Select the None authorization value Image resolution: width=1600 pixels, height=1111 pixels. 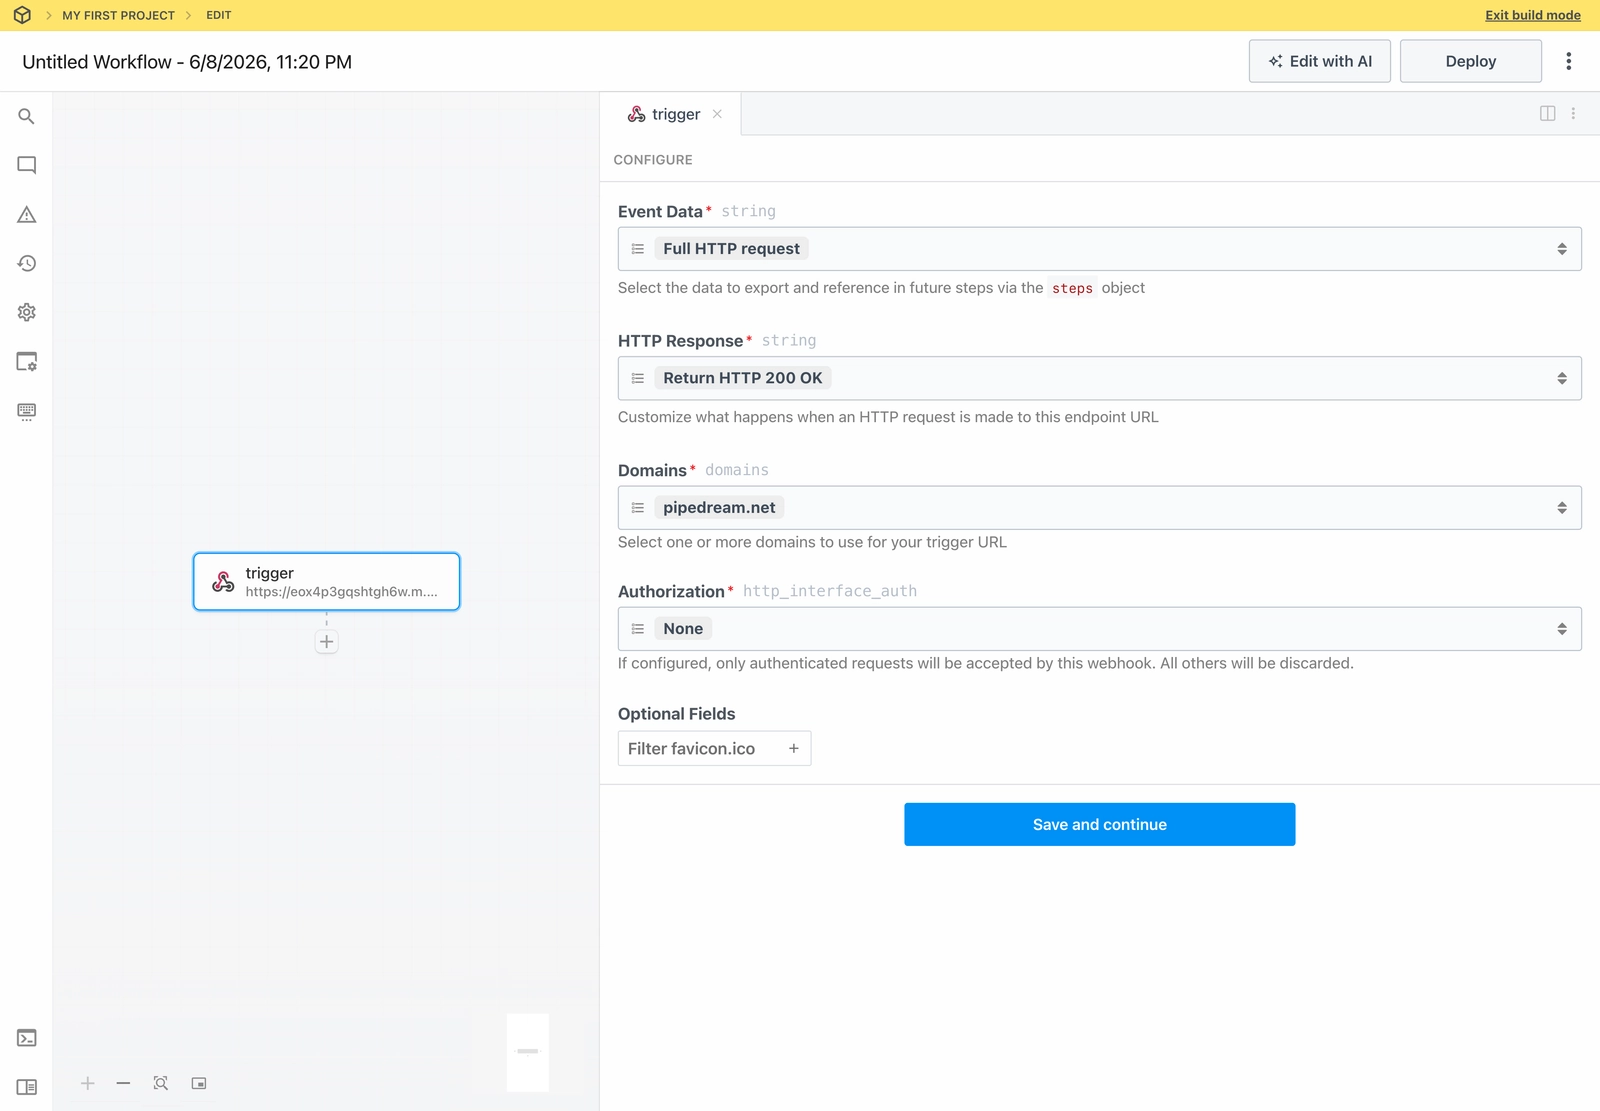[x=683, y=629]
